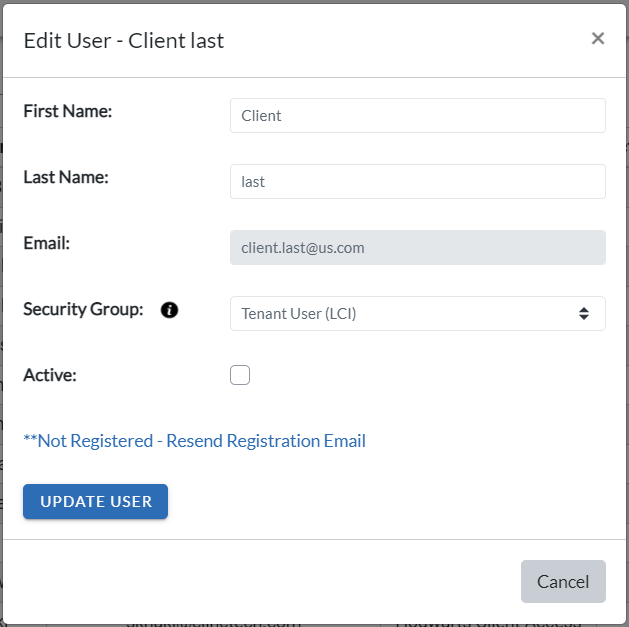Open the Security Group dropdown
629x627 pixels.
(417, 314)
